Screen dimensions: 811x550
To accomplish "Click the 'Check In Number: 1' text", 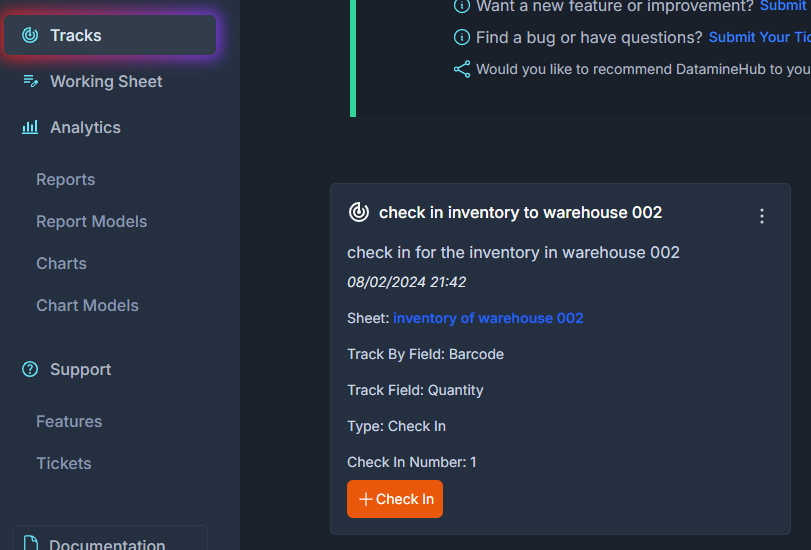I will [412, 462].
